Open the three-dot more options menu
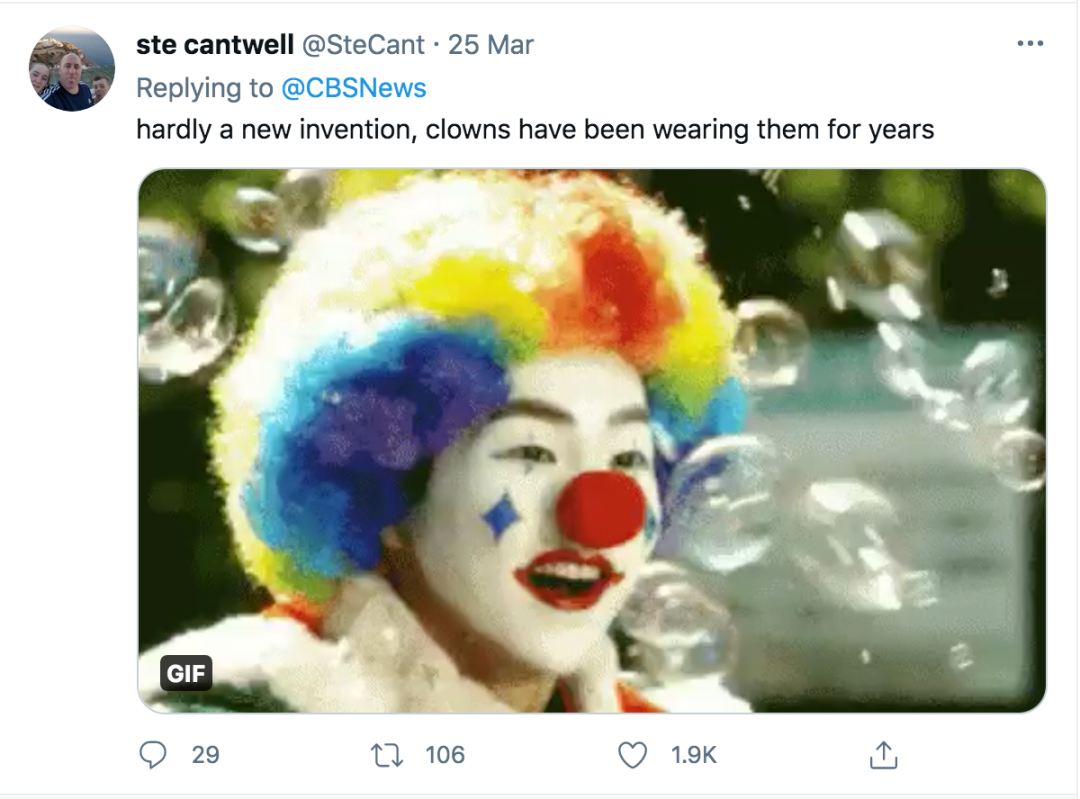Viewport: 1080px width, 799px height. coord(1029,44)
